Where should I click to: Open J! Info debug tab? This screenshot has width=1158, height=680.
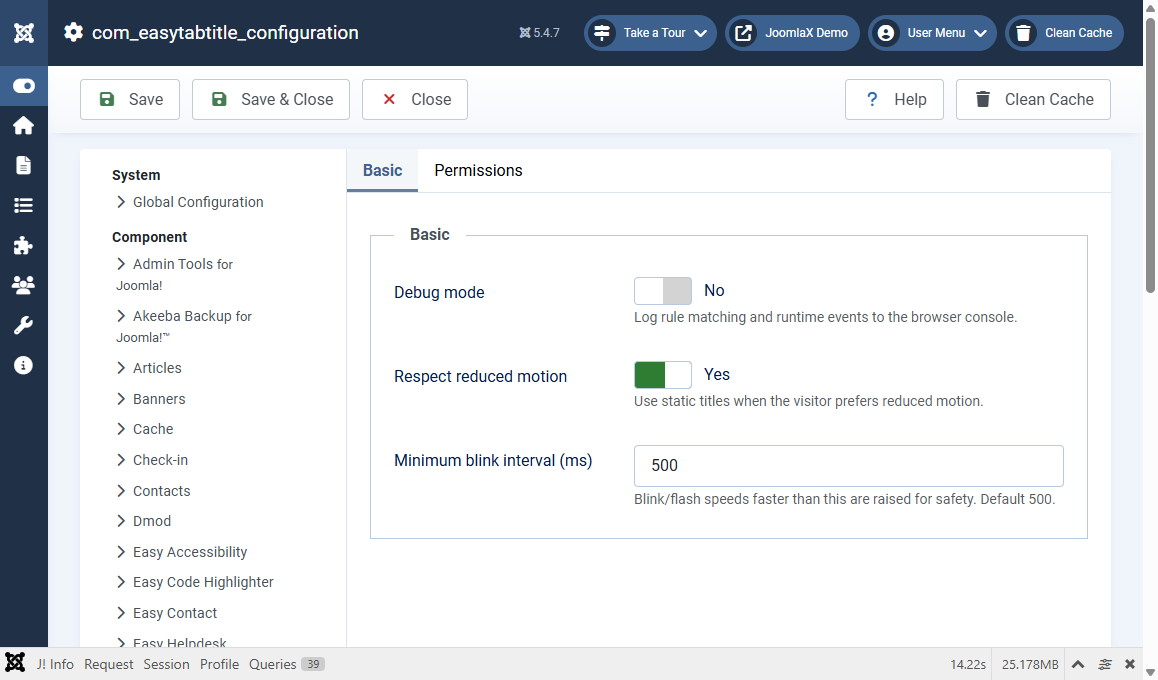tap(55, 664)
